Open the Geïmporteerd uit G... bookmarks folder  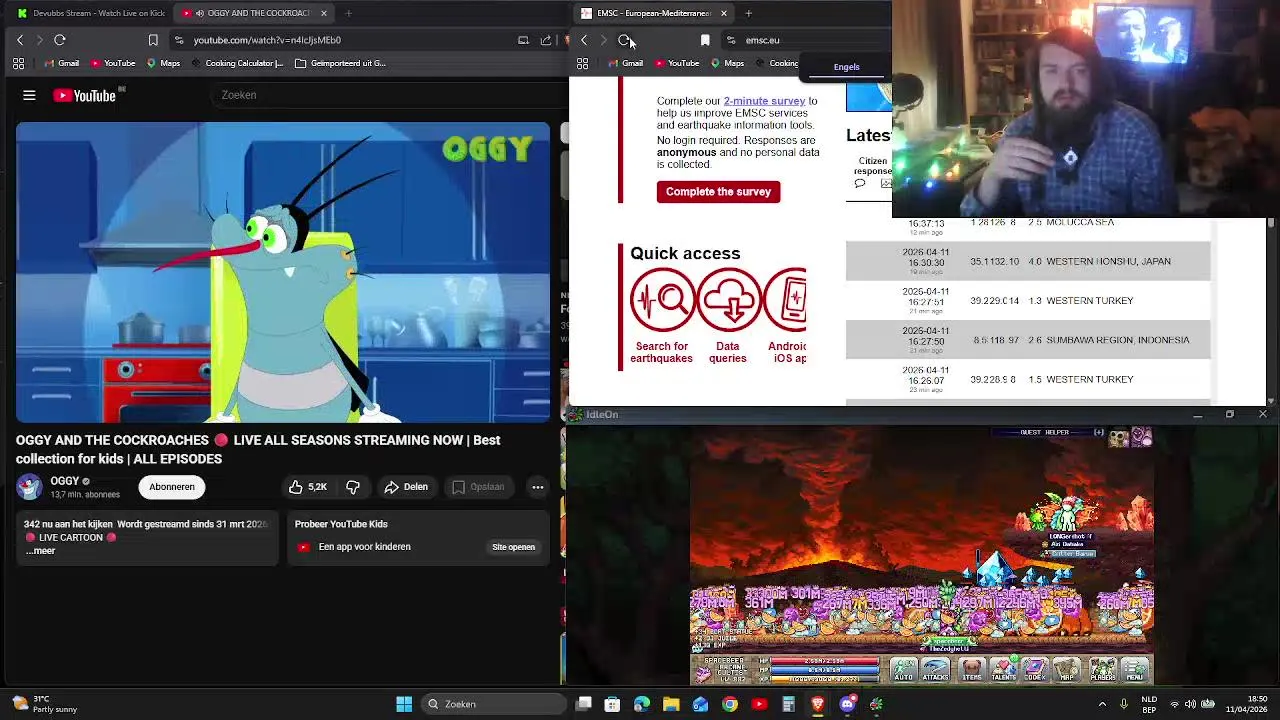pos(340,63)
